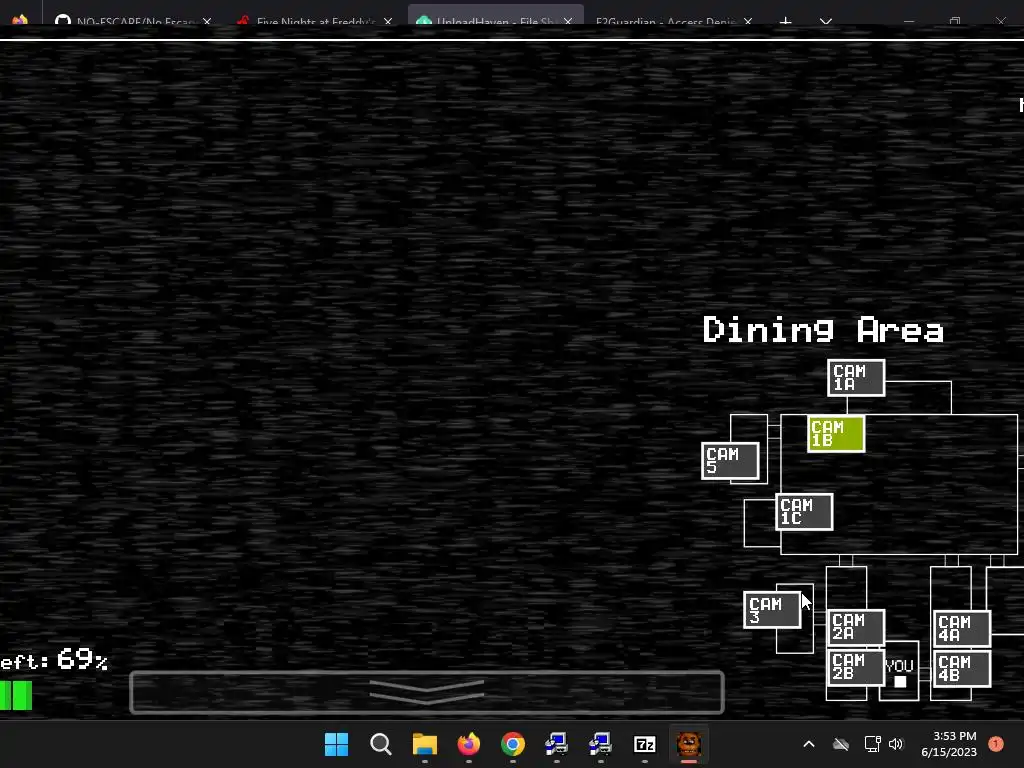Select CAM 2B west hall corner
Viewport: 1024px width, 768px height.
[856, 667]
